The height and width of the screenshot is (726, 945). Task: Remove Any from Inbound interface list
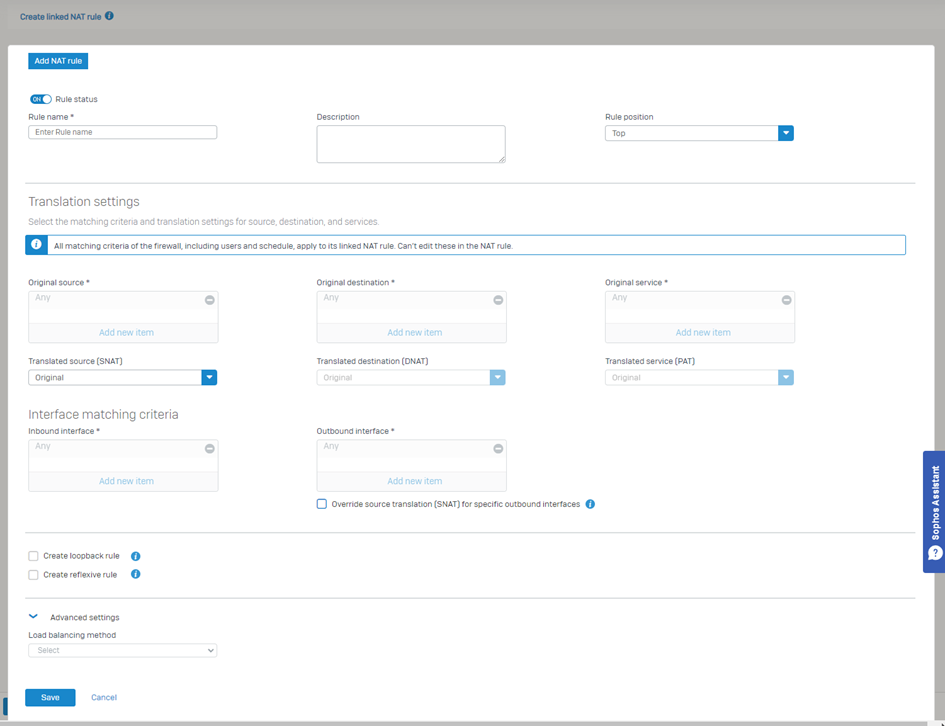[x=210, y=449]
